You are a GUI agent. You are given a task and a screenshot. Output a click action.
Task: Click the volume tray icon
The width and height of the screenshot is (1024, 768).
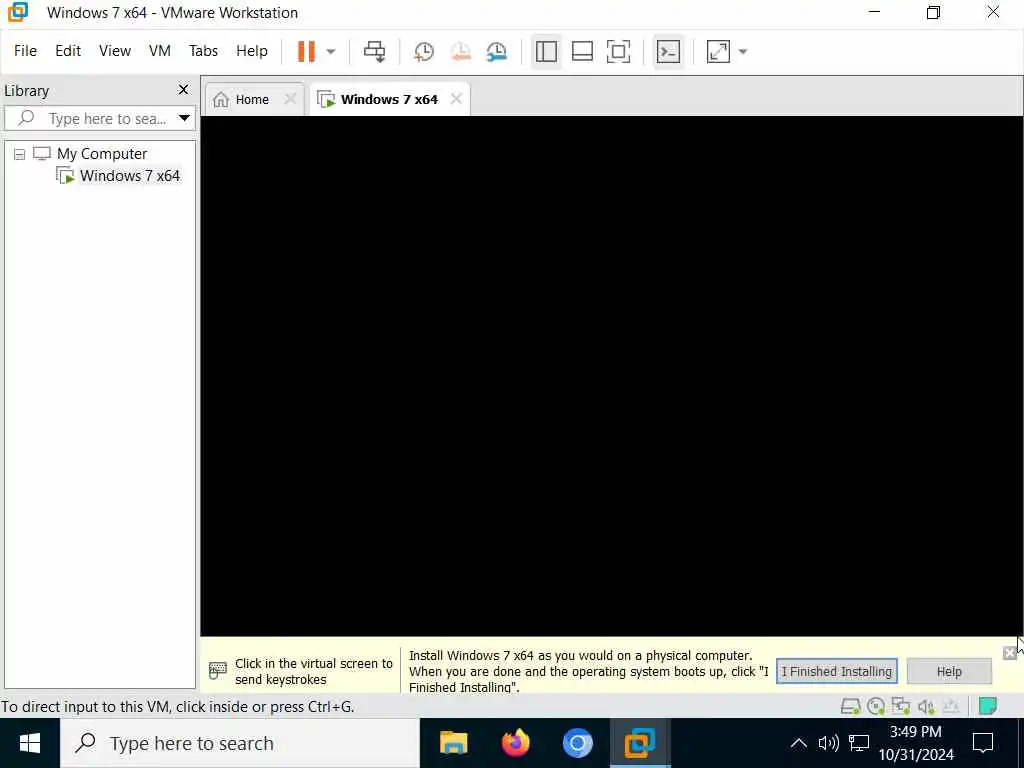pyautogui.click(x=828, y=743)
